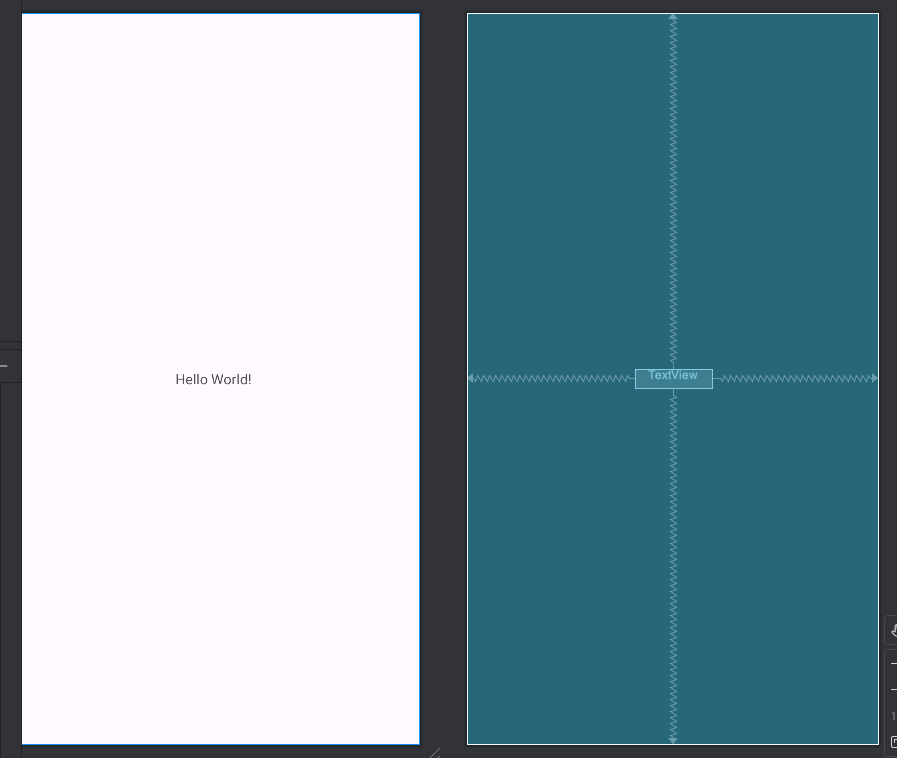
Task: Click the top vertical constraint above TextView
Action: point(673,189)
